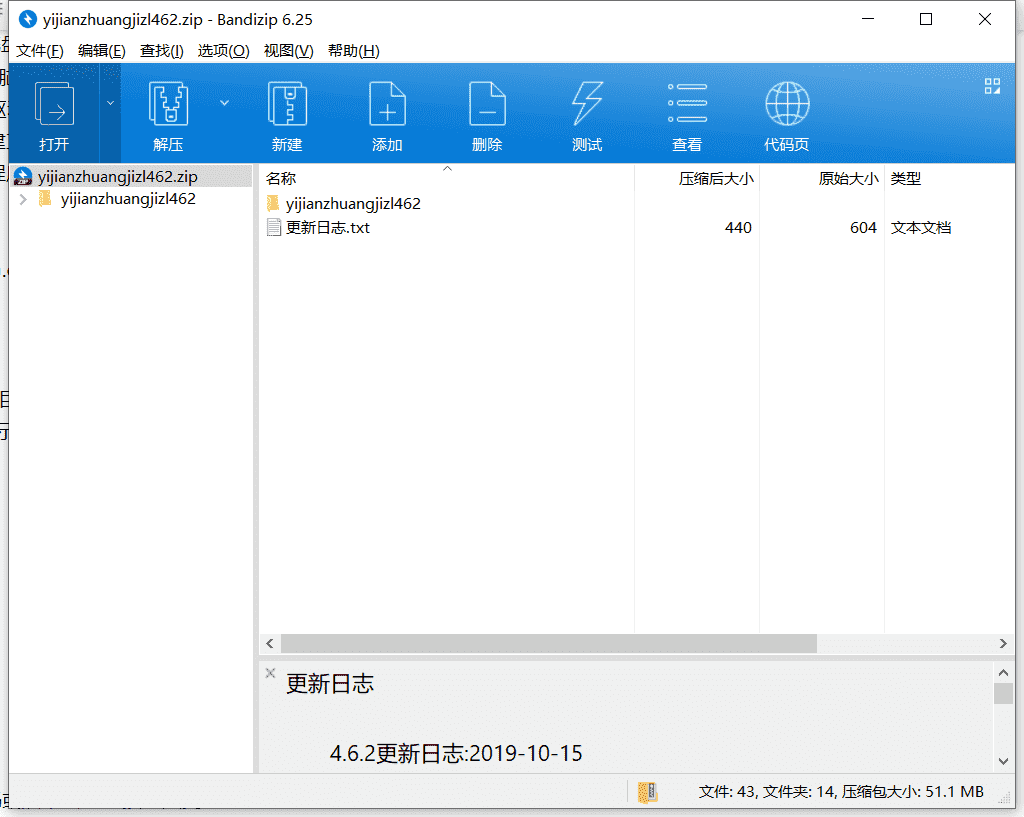Open the 文件(F) menu
The width and height of the screenshot is (1024, 817).
40,51
